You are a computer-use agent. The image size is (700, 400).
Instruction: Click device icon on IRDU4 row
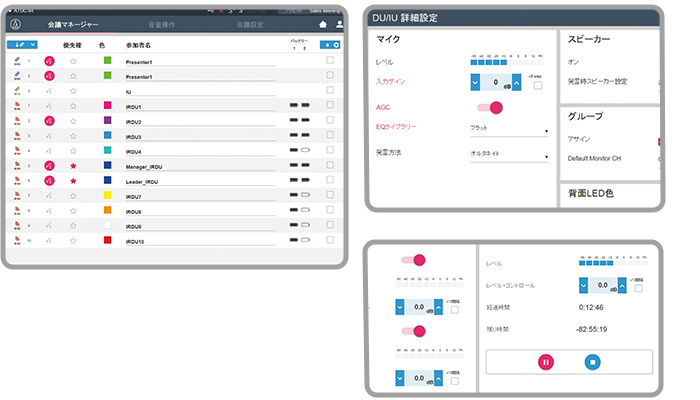[17, 150]
